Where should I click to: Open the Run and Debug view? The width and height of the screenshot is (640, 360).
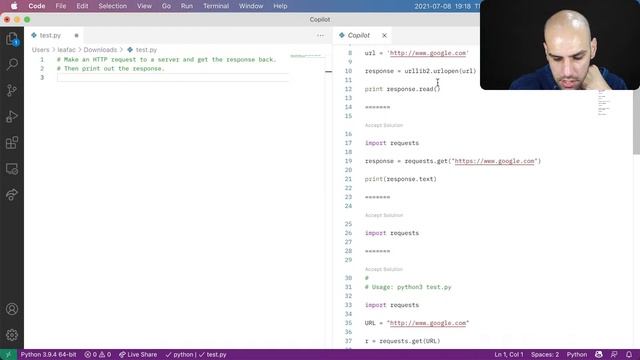[12, 116]
